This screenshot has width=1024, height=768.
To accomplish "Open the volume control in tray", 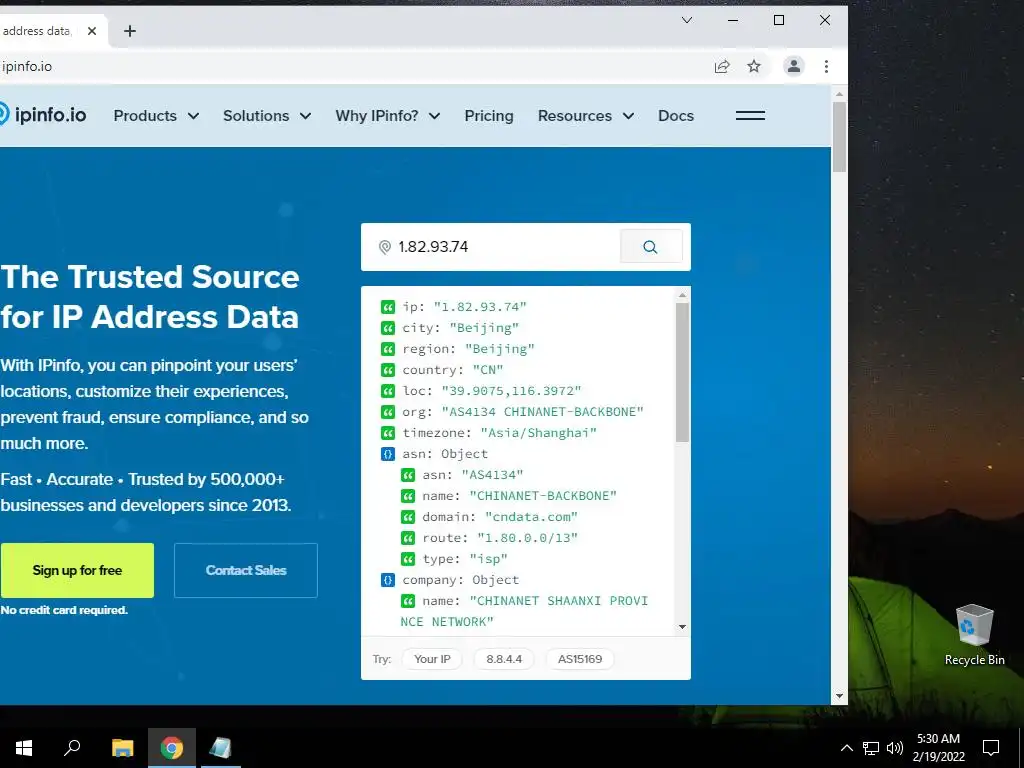I will click(895, 748).
